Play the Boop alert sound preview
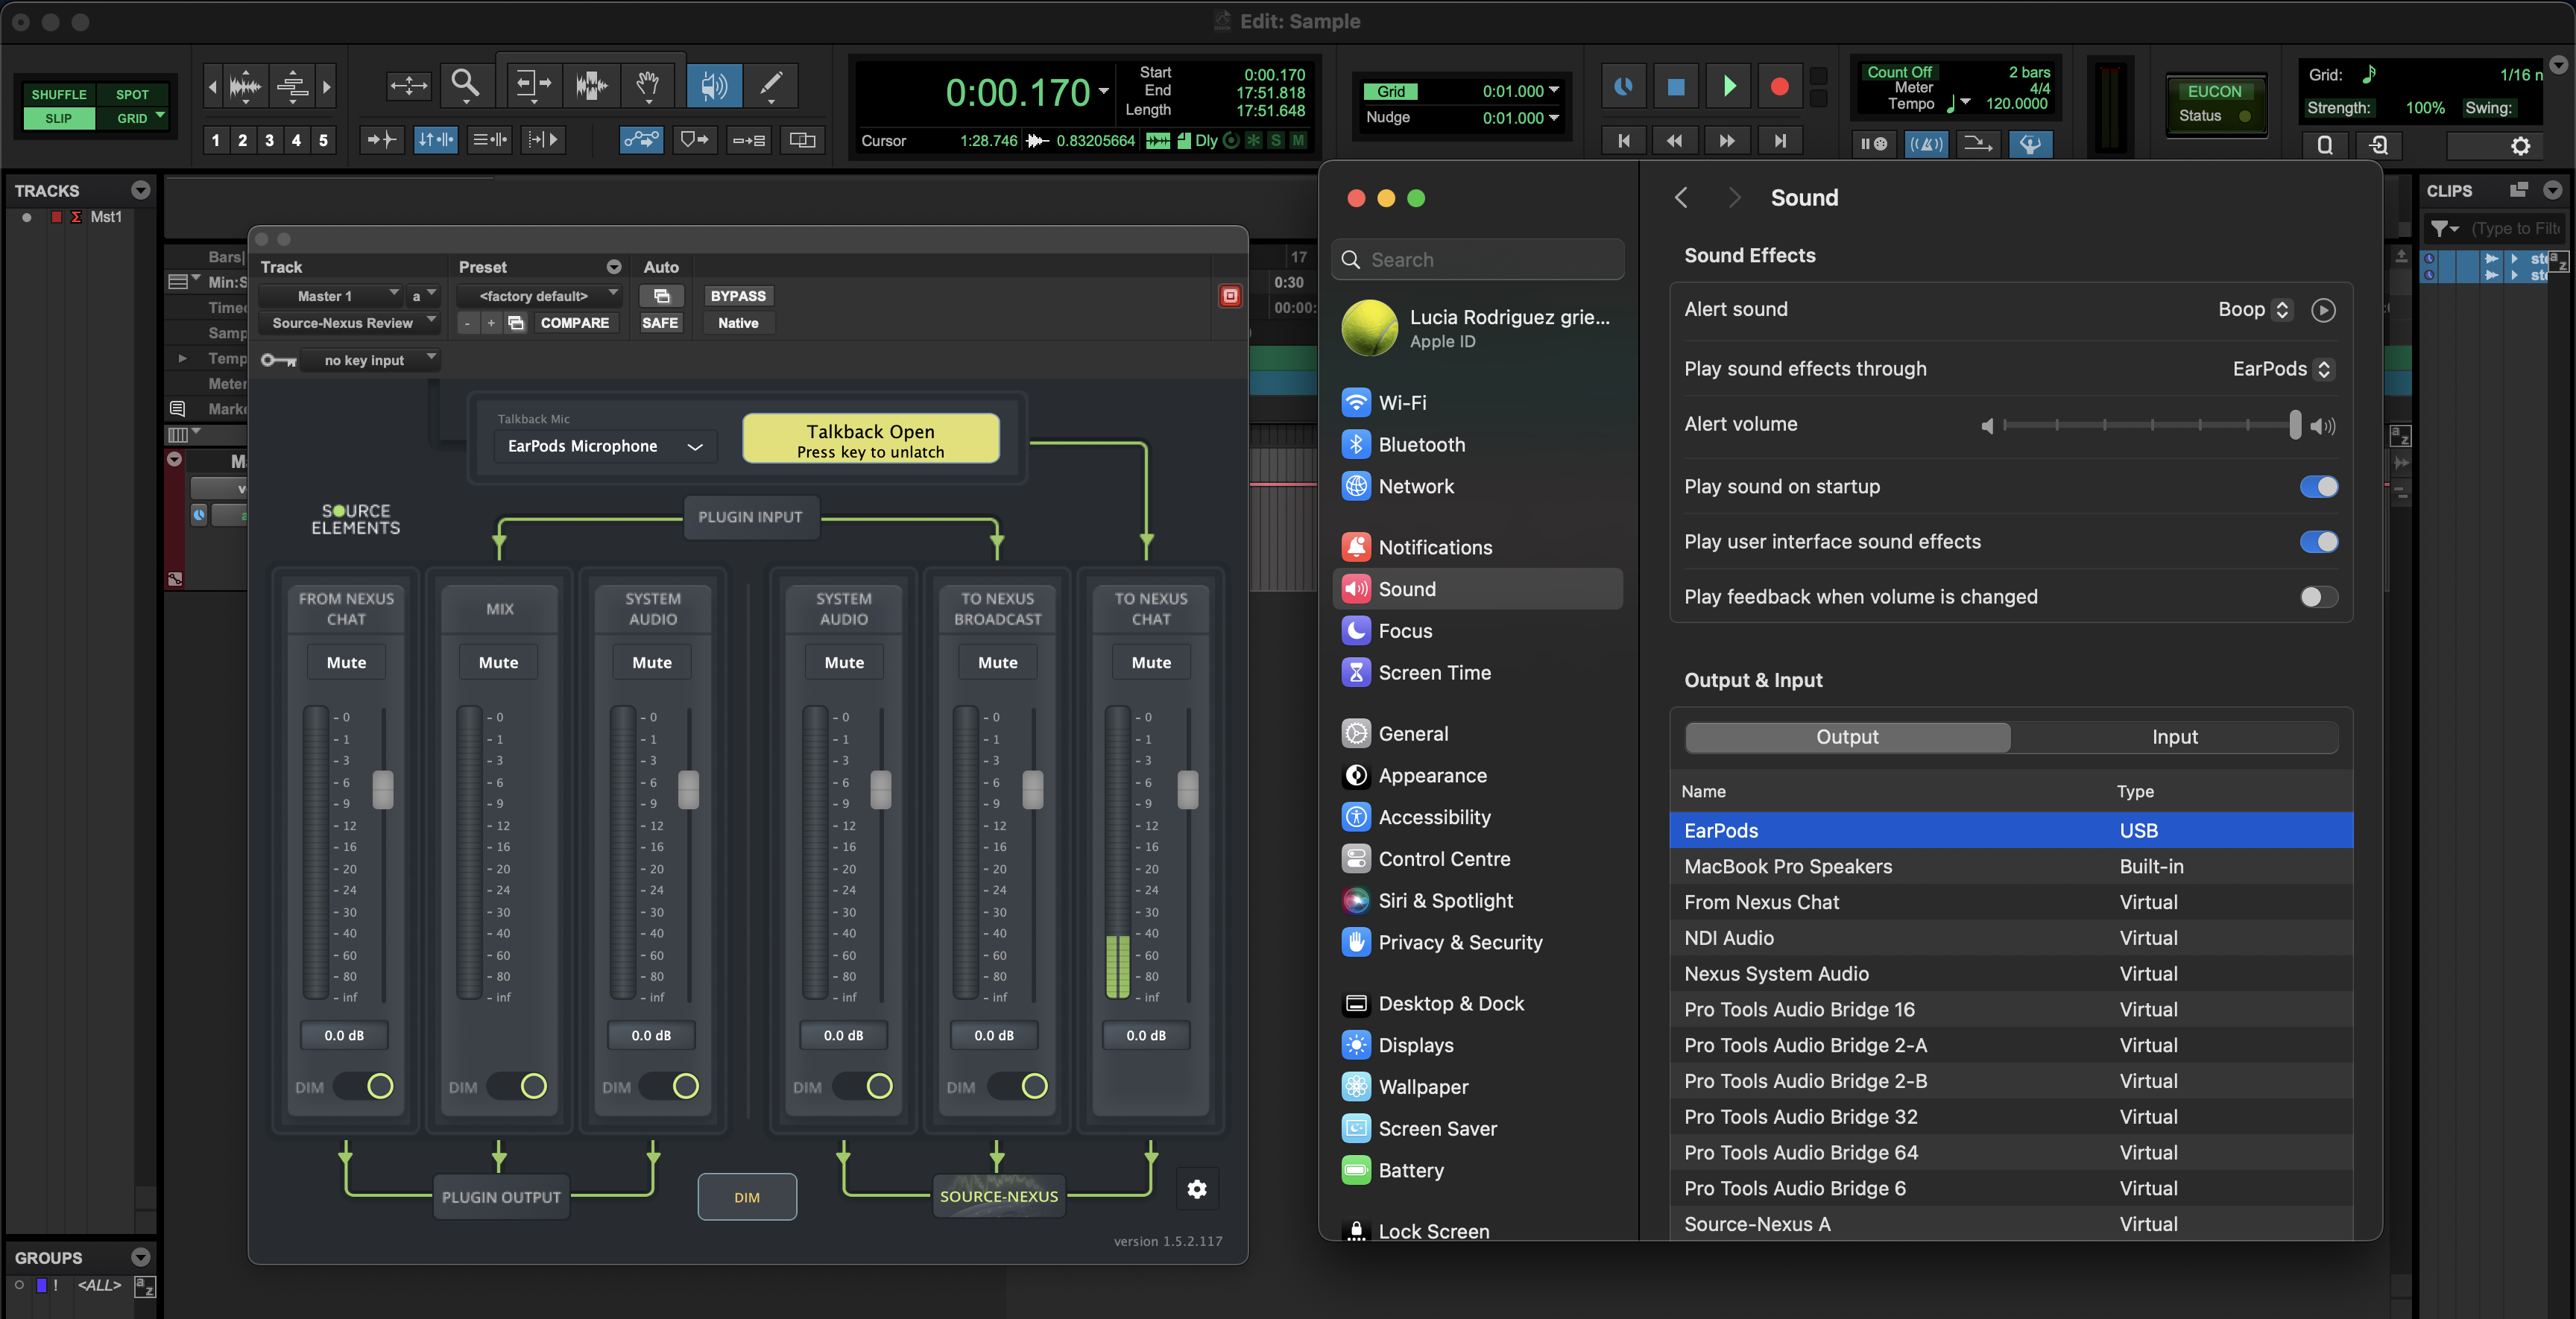The height and width of the screenshot is (1319, 2576). (x=2322, y=310)
